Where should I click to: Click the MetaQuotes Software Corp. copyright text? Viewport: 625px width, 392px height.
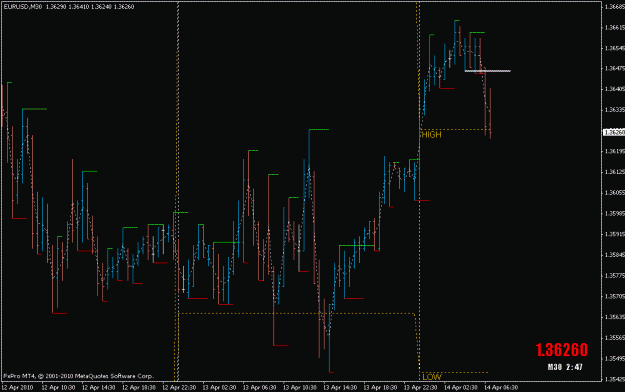pos(79,376)
